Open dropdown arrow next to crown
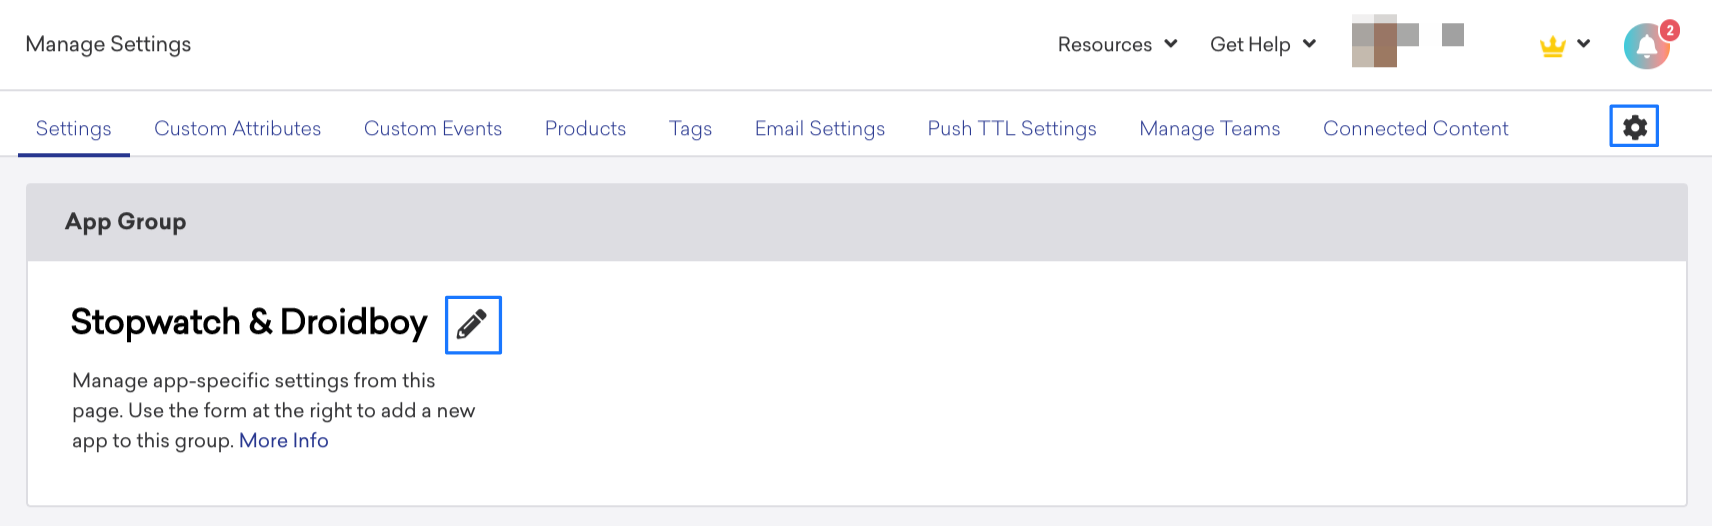Viewport: 1712px width, 526px height. coord(1584,44)
